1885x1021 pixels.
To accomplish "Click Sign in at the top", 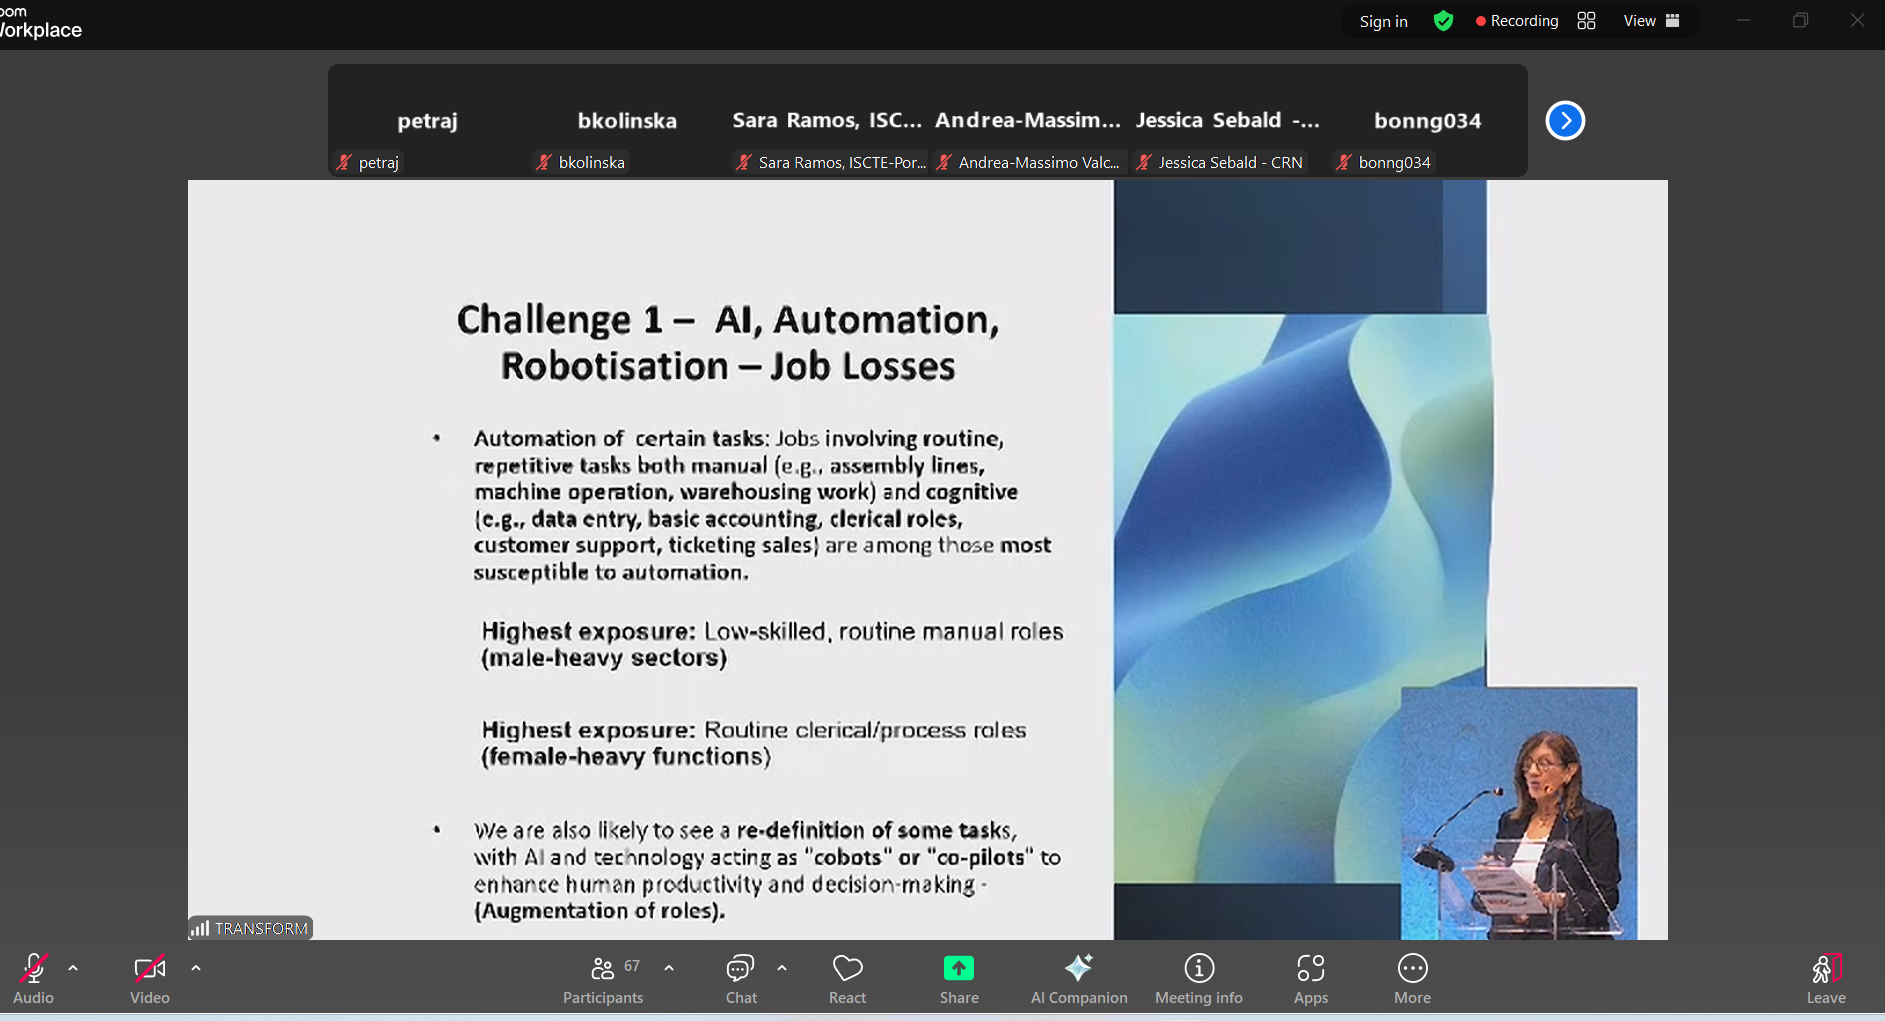I will (1383, 21).
